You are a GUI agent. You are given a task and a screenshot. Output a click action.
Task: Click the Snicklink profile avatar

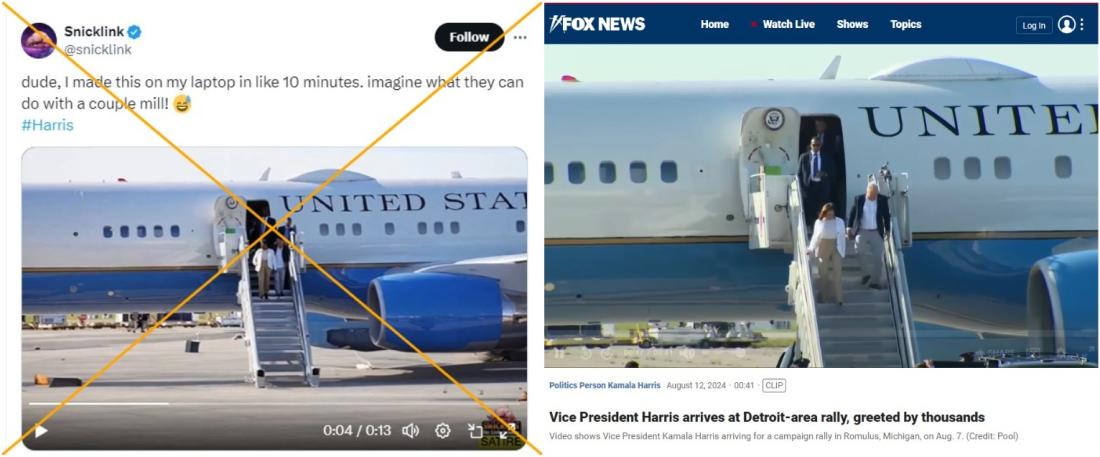coord(39,40)
